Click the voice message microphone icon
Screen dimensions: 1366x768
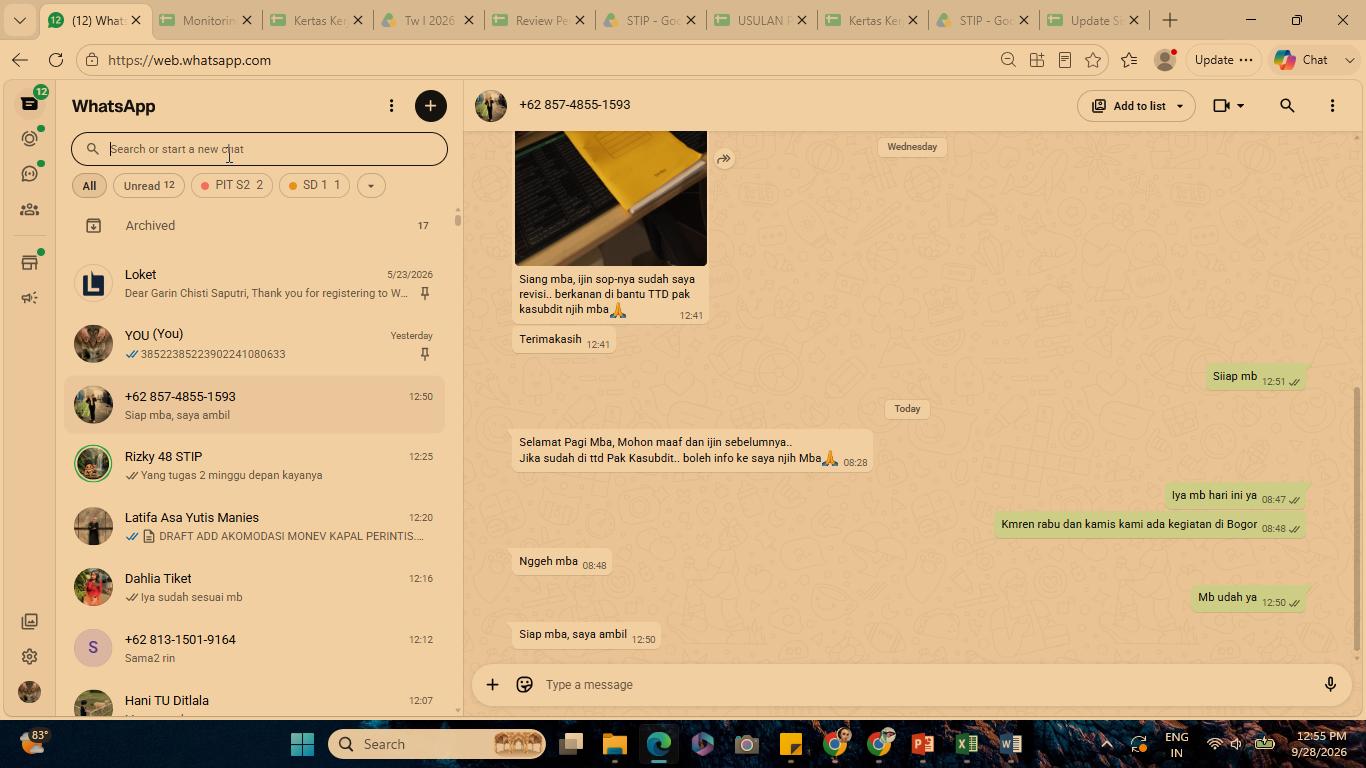pyautogui.click(x=1330, y=685)
